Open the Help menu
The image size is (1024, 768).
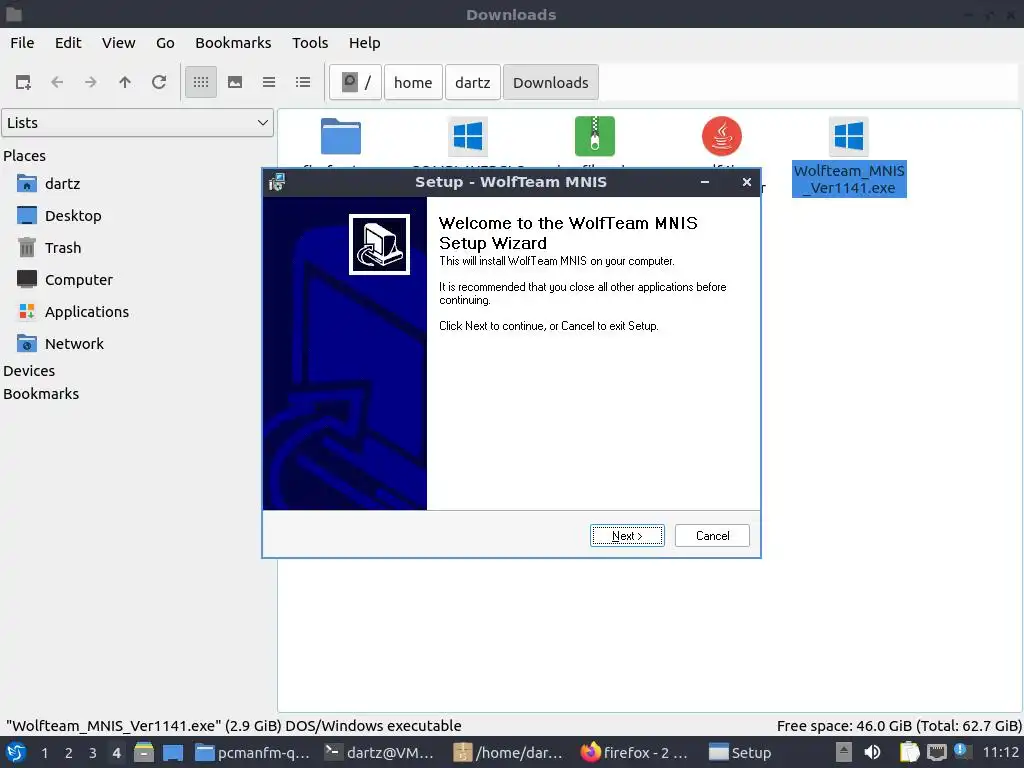tap(364, 43)
